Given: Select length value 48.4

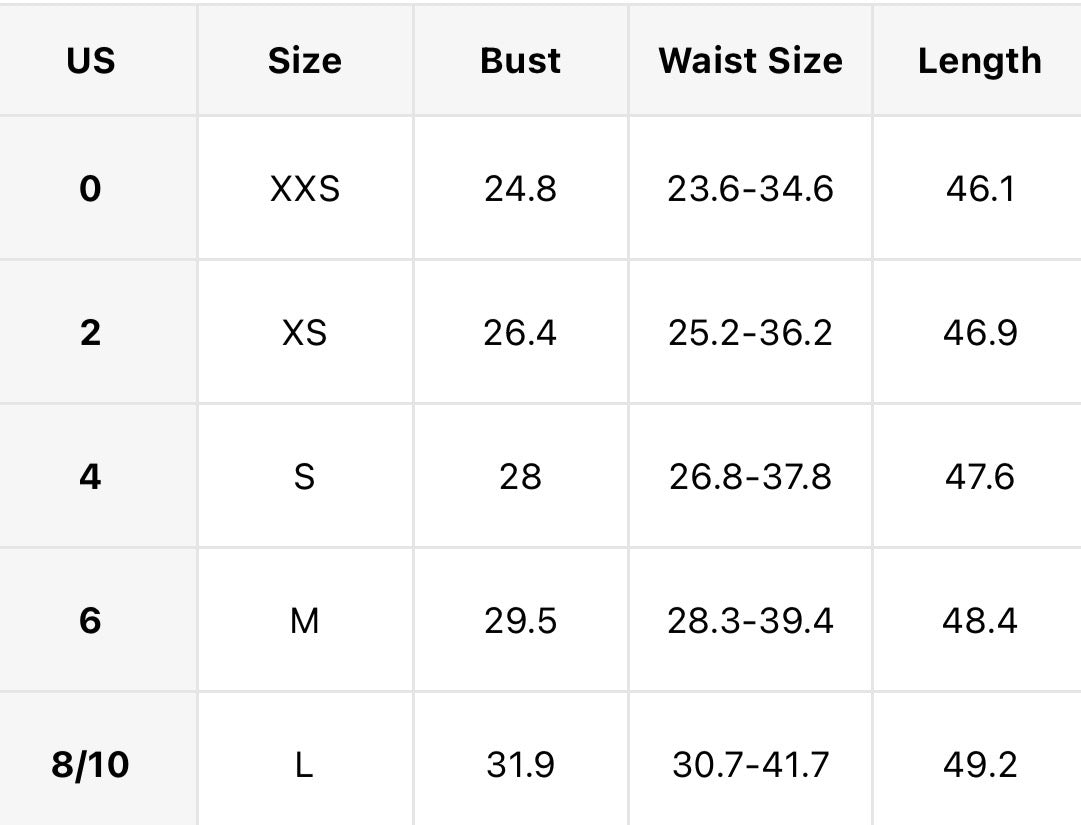Looking at the screenshot, I should (x=979, y=620).
